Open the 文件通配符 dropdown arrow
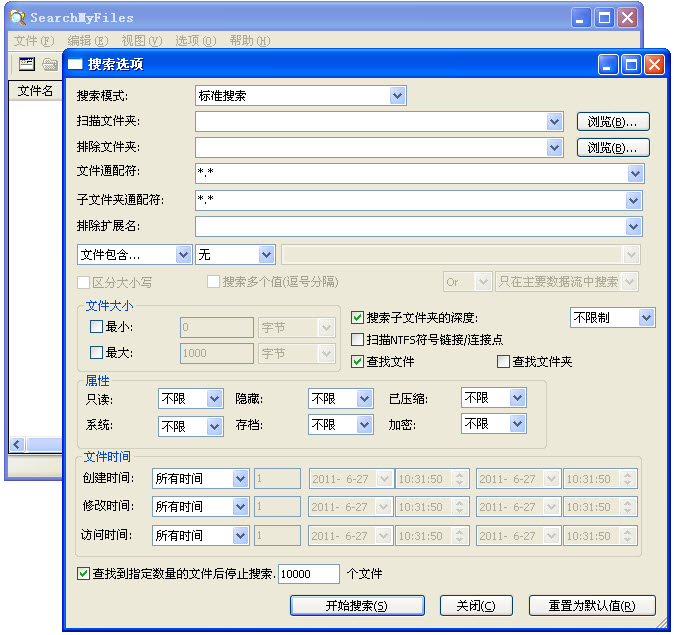The width and height of the screenshot is (674, 635). pyautogui.click(x=635, y=174)
